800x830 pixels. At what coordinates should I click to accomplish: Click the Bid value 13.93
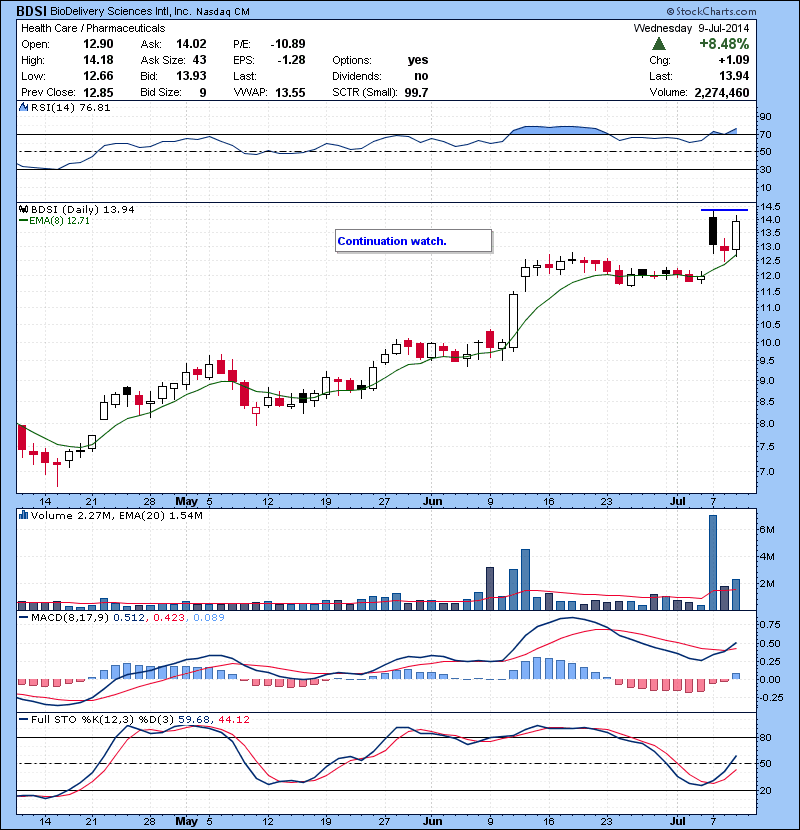(191, 76)
